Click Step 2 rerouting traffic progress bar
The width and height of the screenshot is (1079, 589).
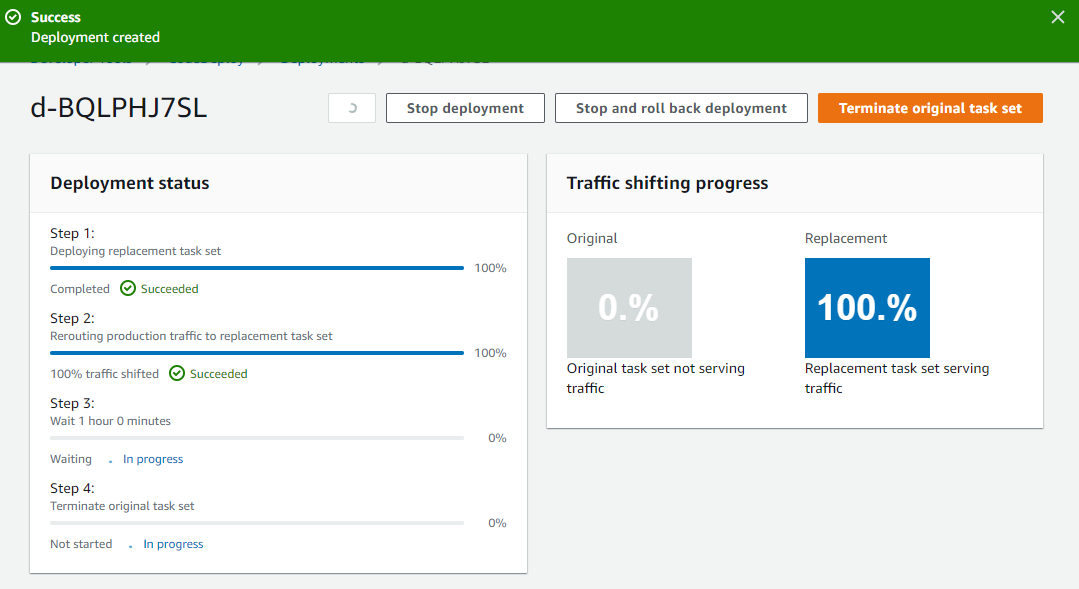click(x=257, y=353)
